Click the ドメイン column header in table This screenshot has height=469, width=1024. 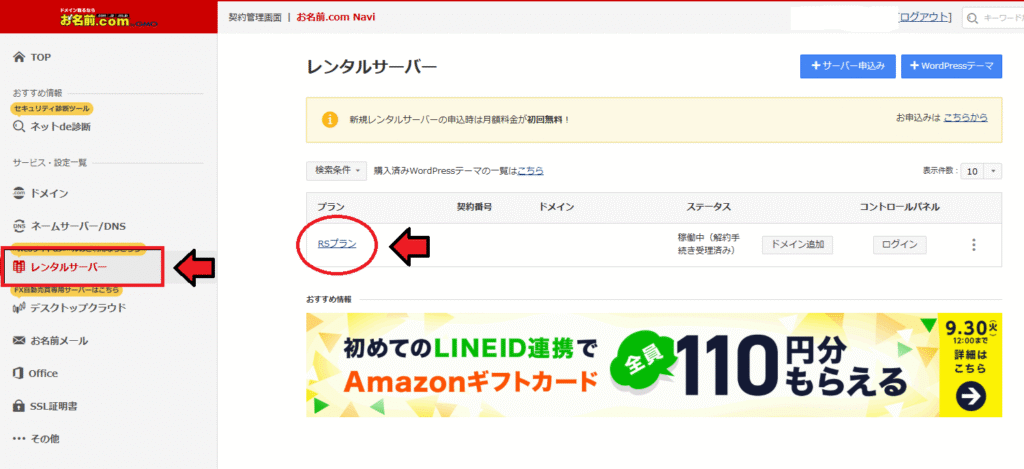coord(556,207)
